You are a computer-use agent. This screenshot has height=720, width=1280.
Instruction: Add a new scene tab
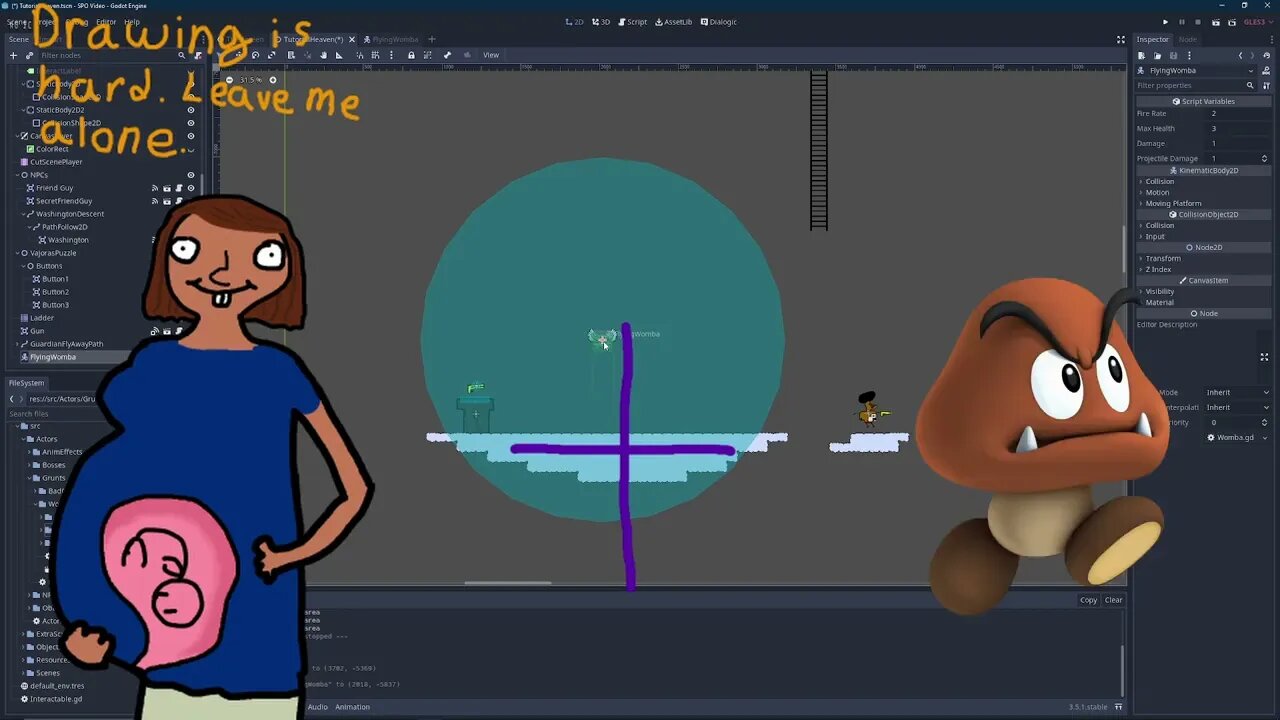click(x=432, y=39)
